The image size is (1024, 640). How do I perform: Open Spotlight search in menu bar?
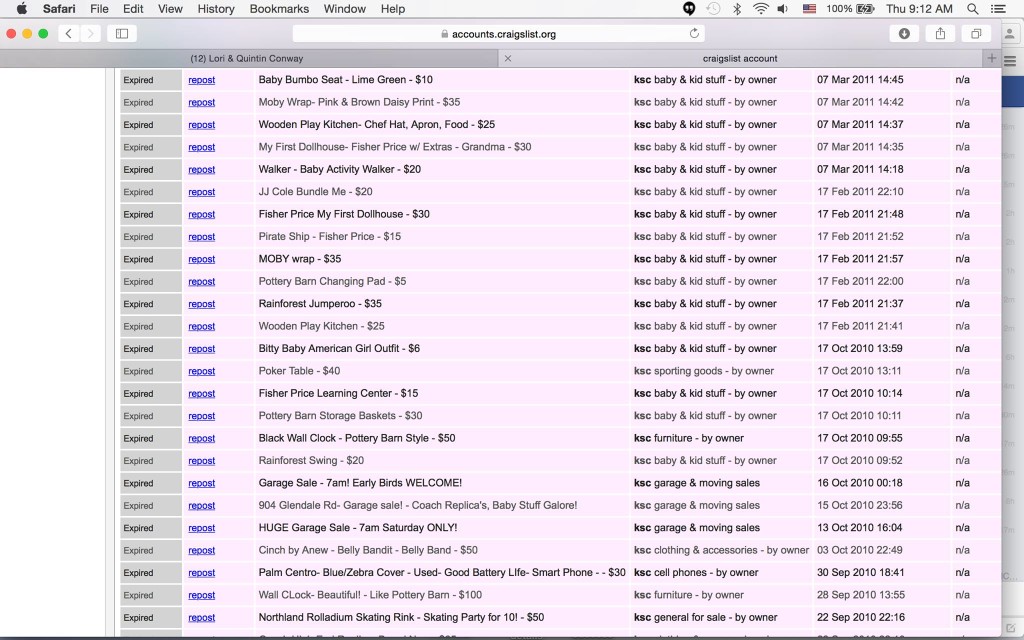coord(972,8)
